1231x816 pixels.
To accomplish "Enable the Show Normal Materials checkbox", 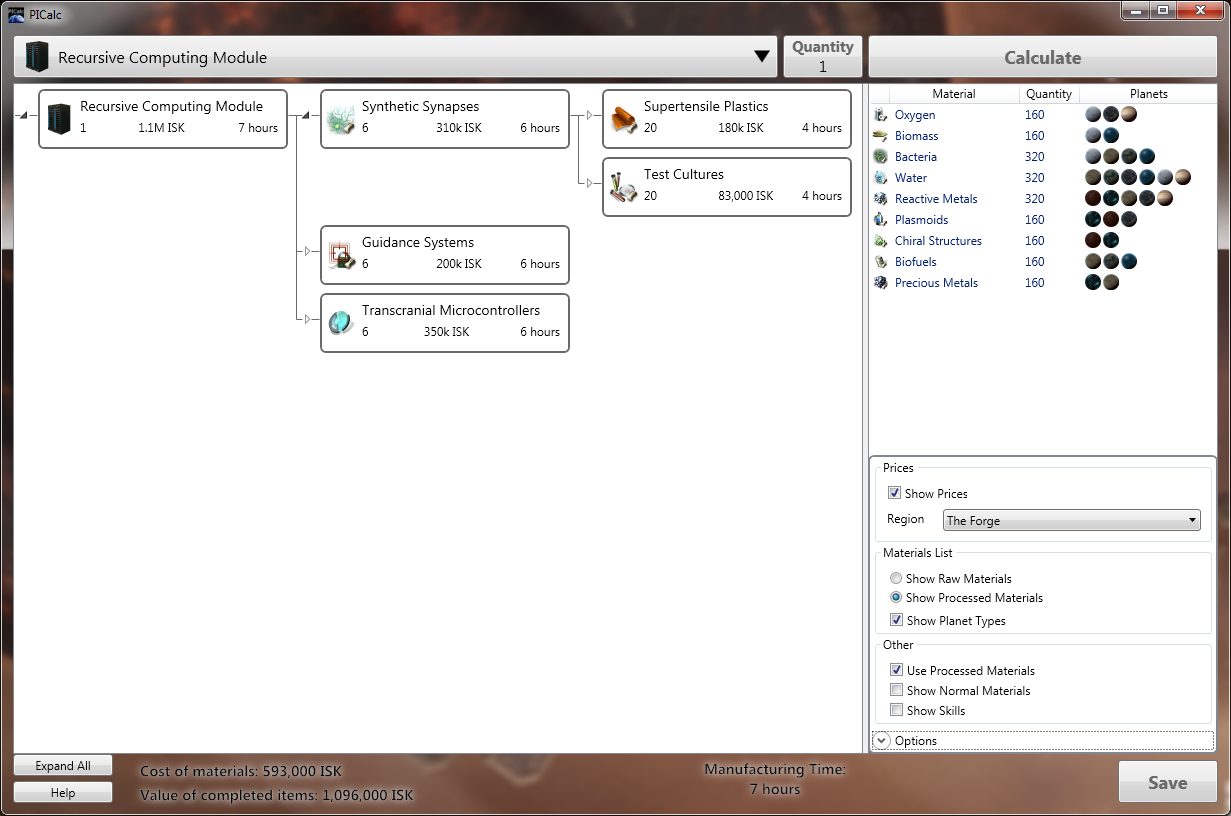I will (x=896, y=690).
